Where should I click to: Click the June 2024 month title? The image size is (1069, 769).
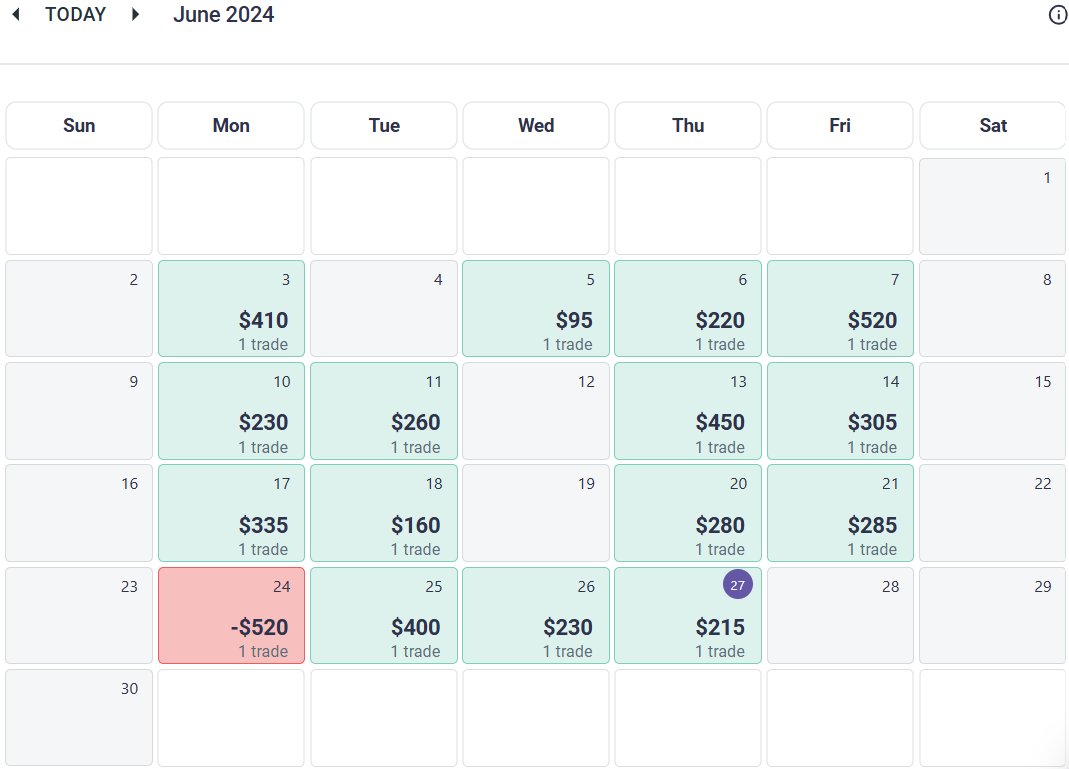click(x=223, y=15)
